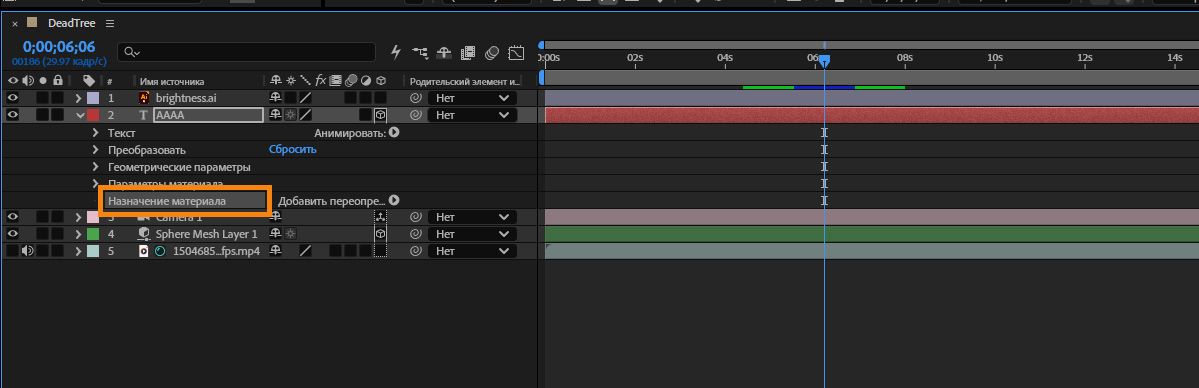Viewport: 1199px width, 388px height.
Task: Click the Анимировать label
Action: pyautogui.click(x=350, y=132)
